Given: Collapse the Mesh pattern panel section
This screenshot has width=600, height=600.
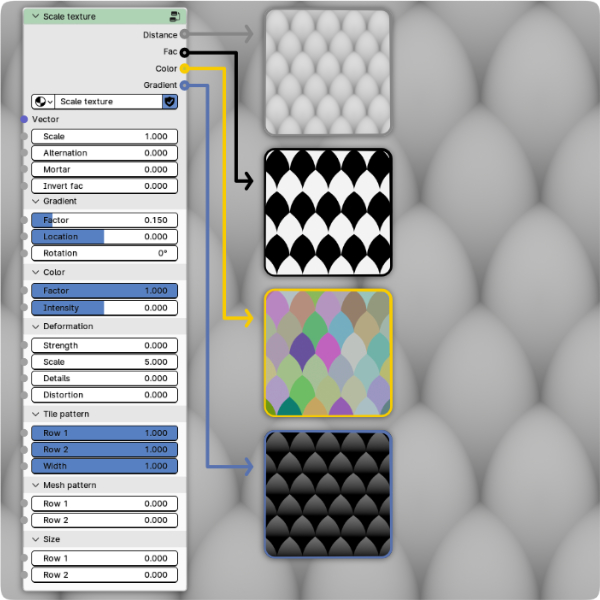Looking at the screenshot, I should [x=35, y=485].
